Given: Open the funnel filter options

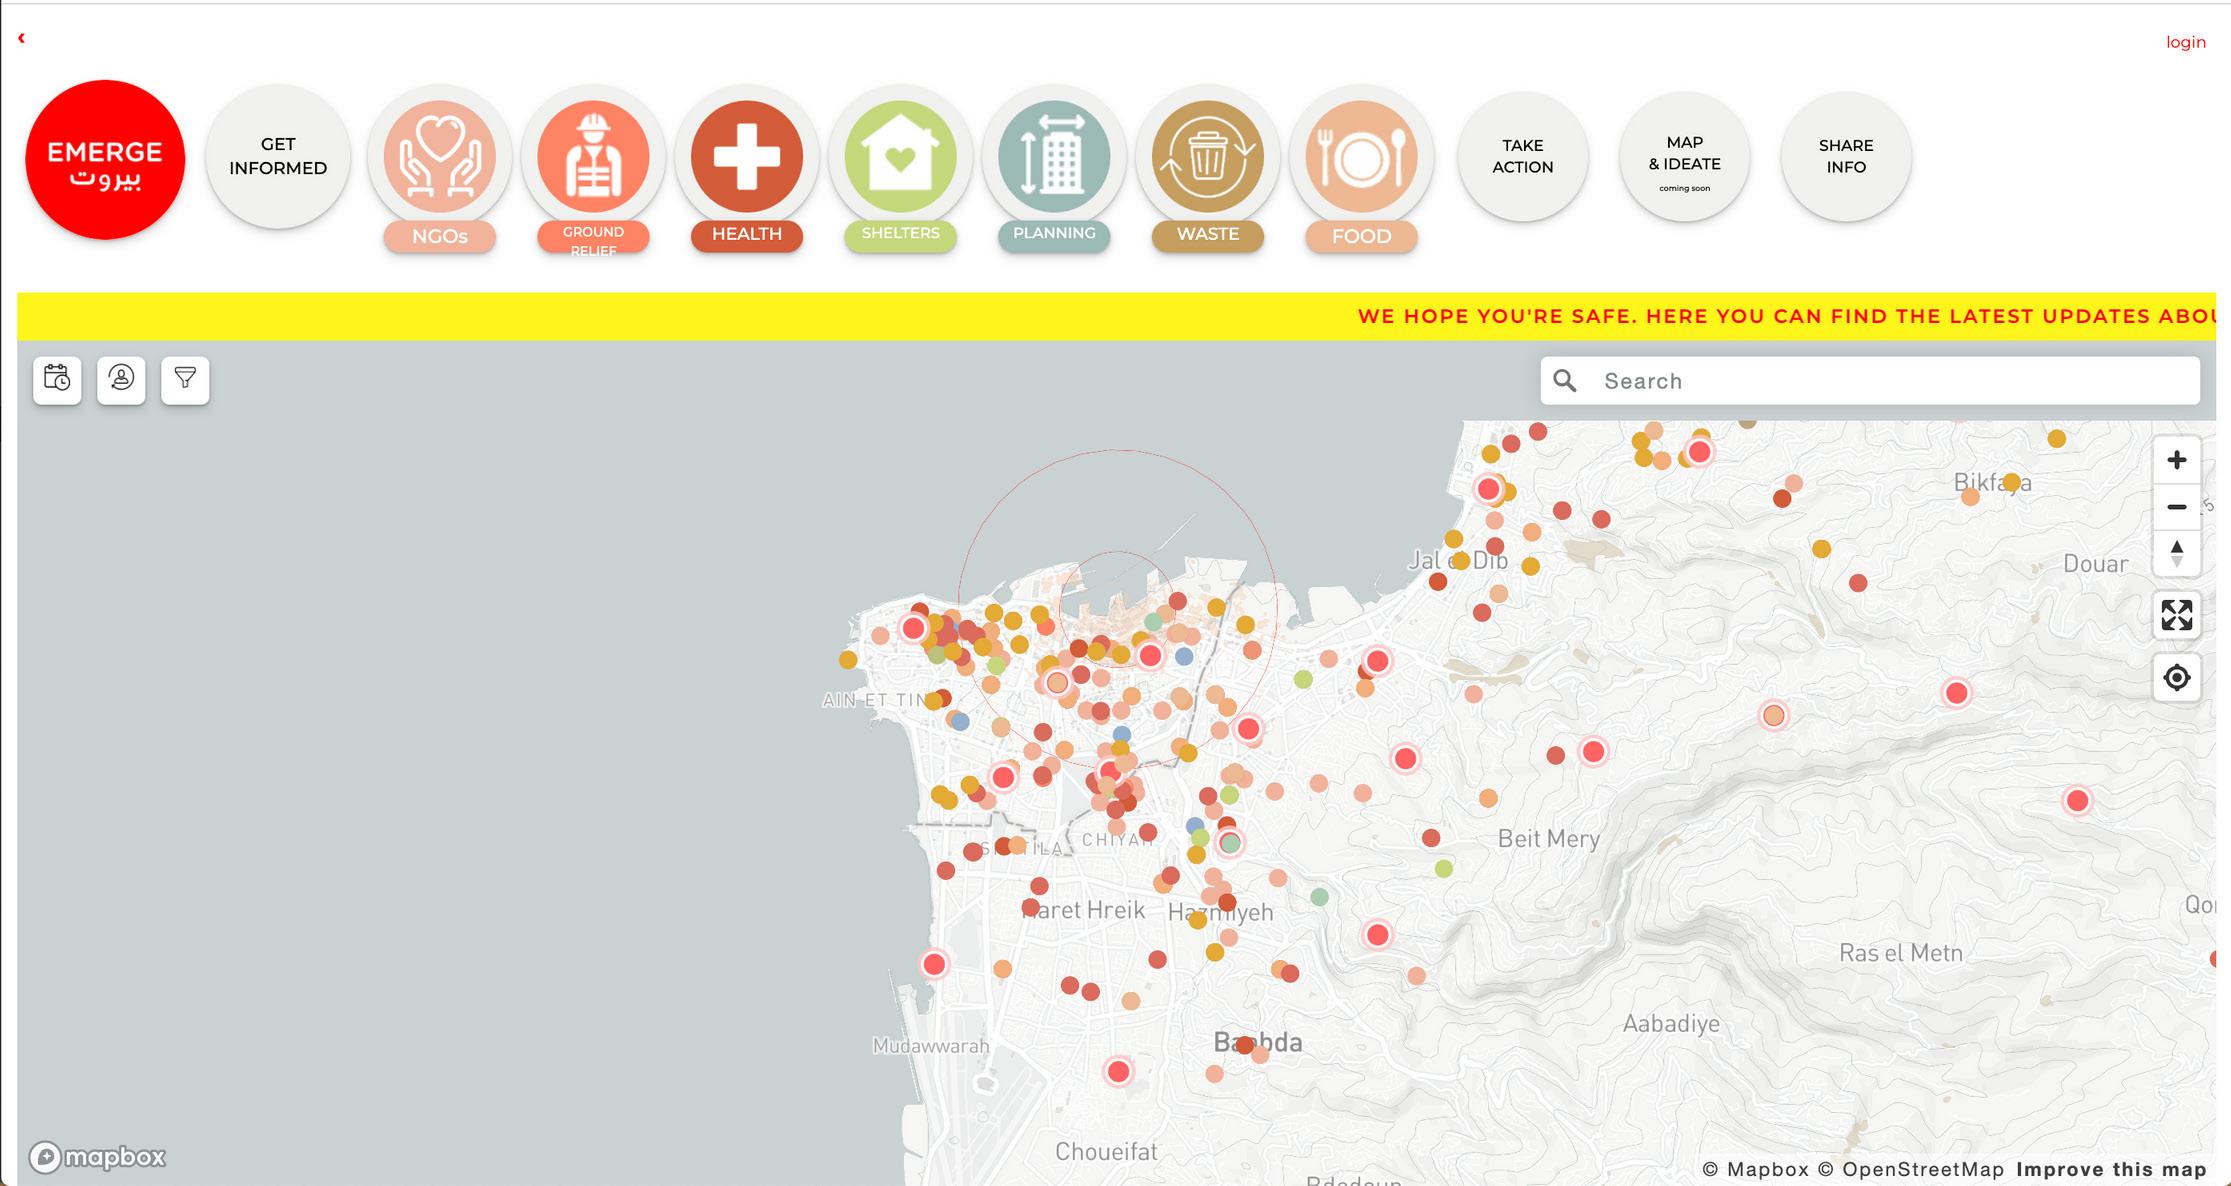Looking at the screenshot, I should click(185, 380).
